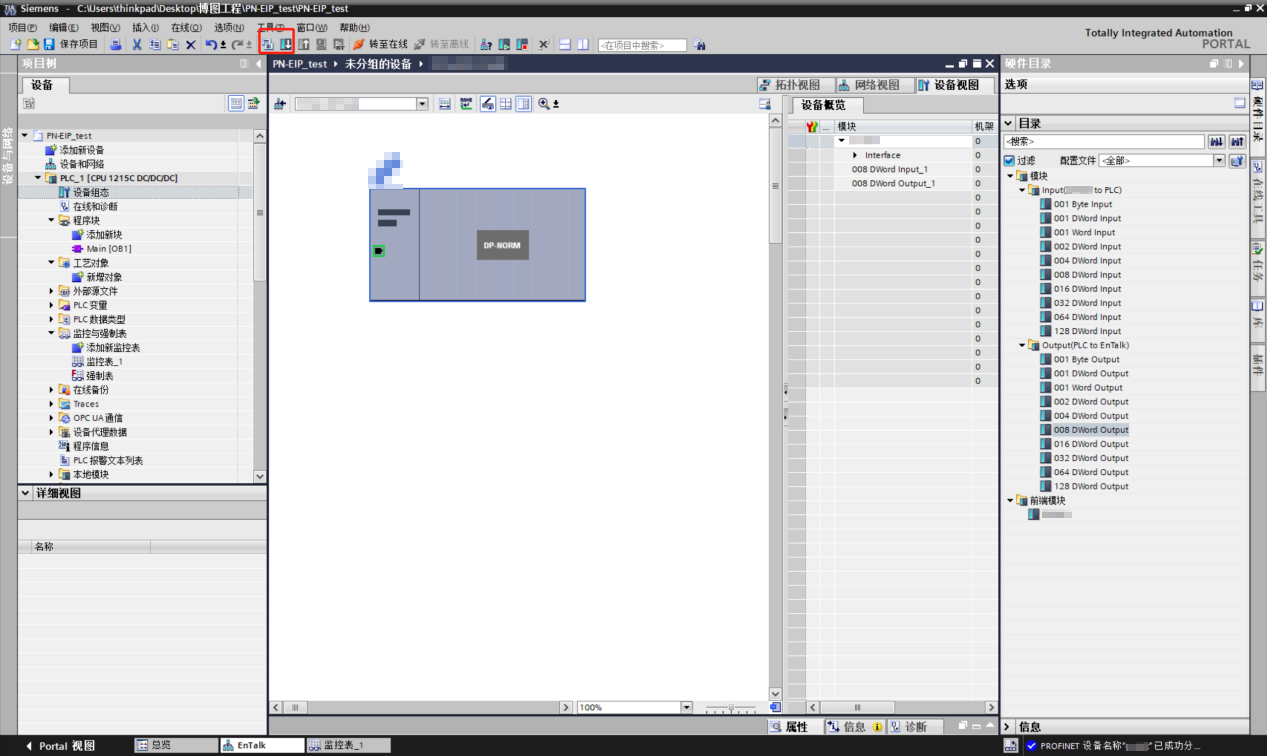Click the Split editor vertically icon

(583, 45)
